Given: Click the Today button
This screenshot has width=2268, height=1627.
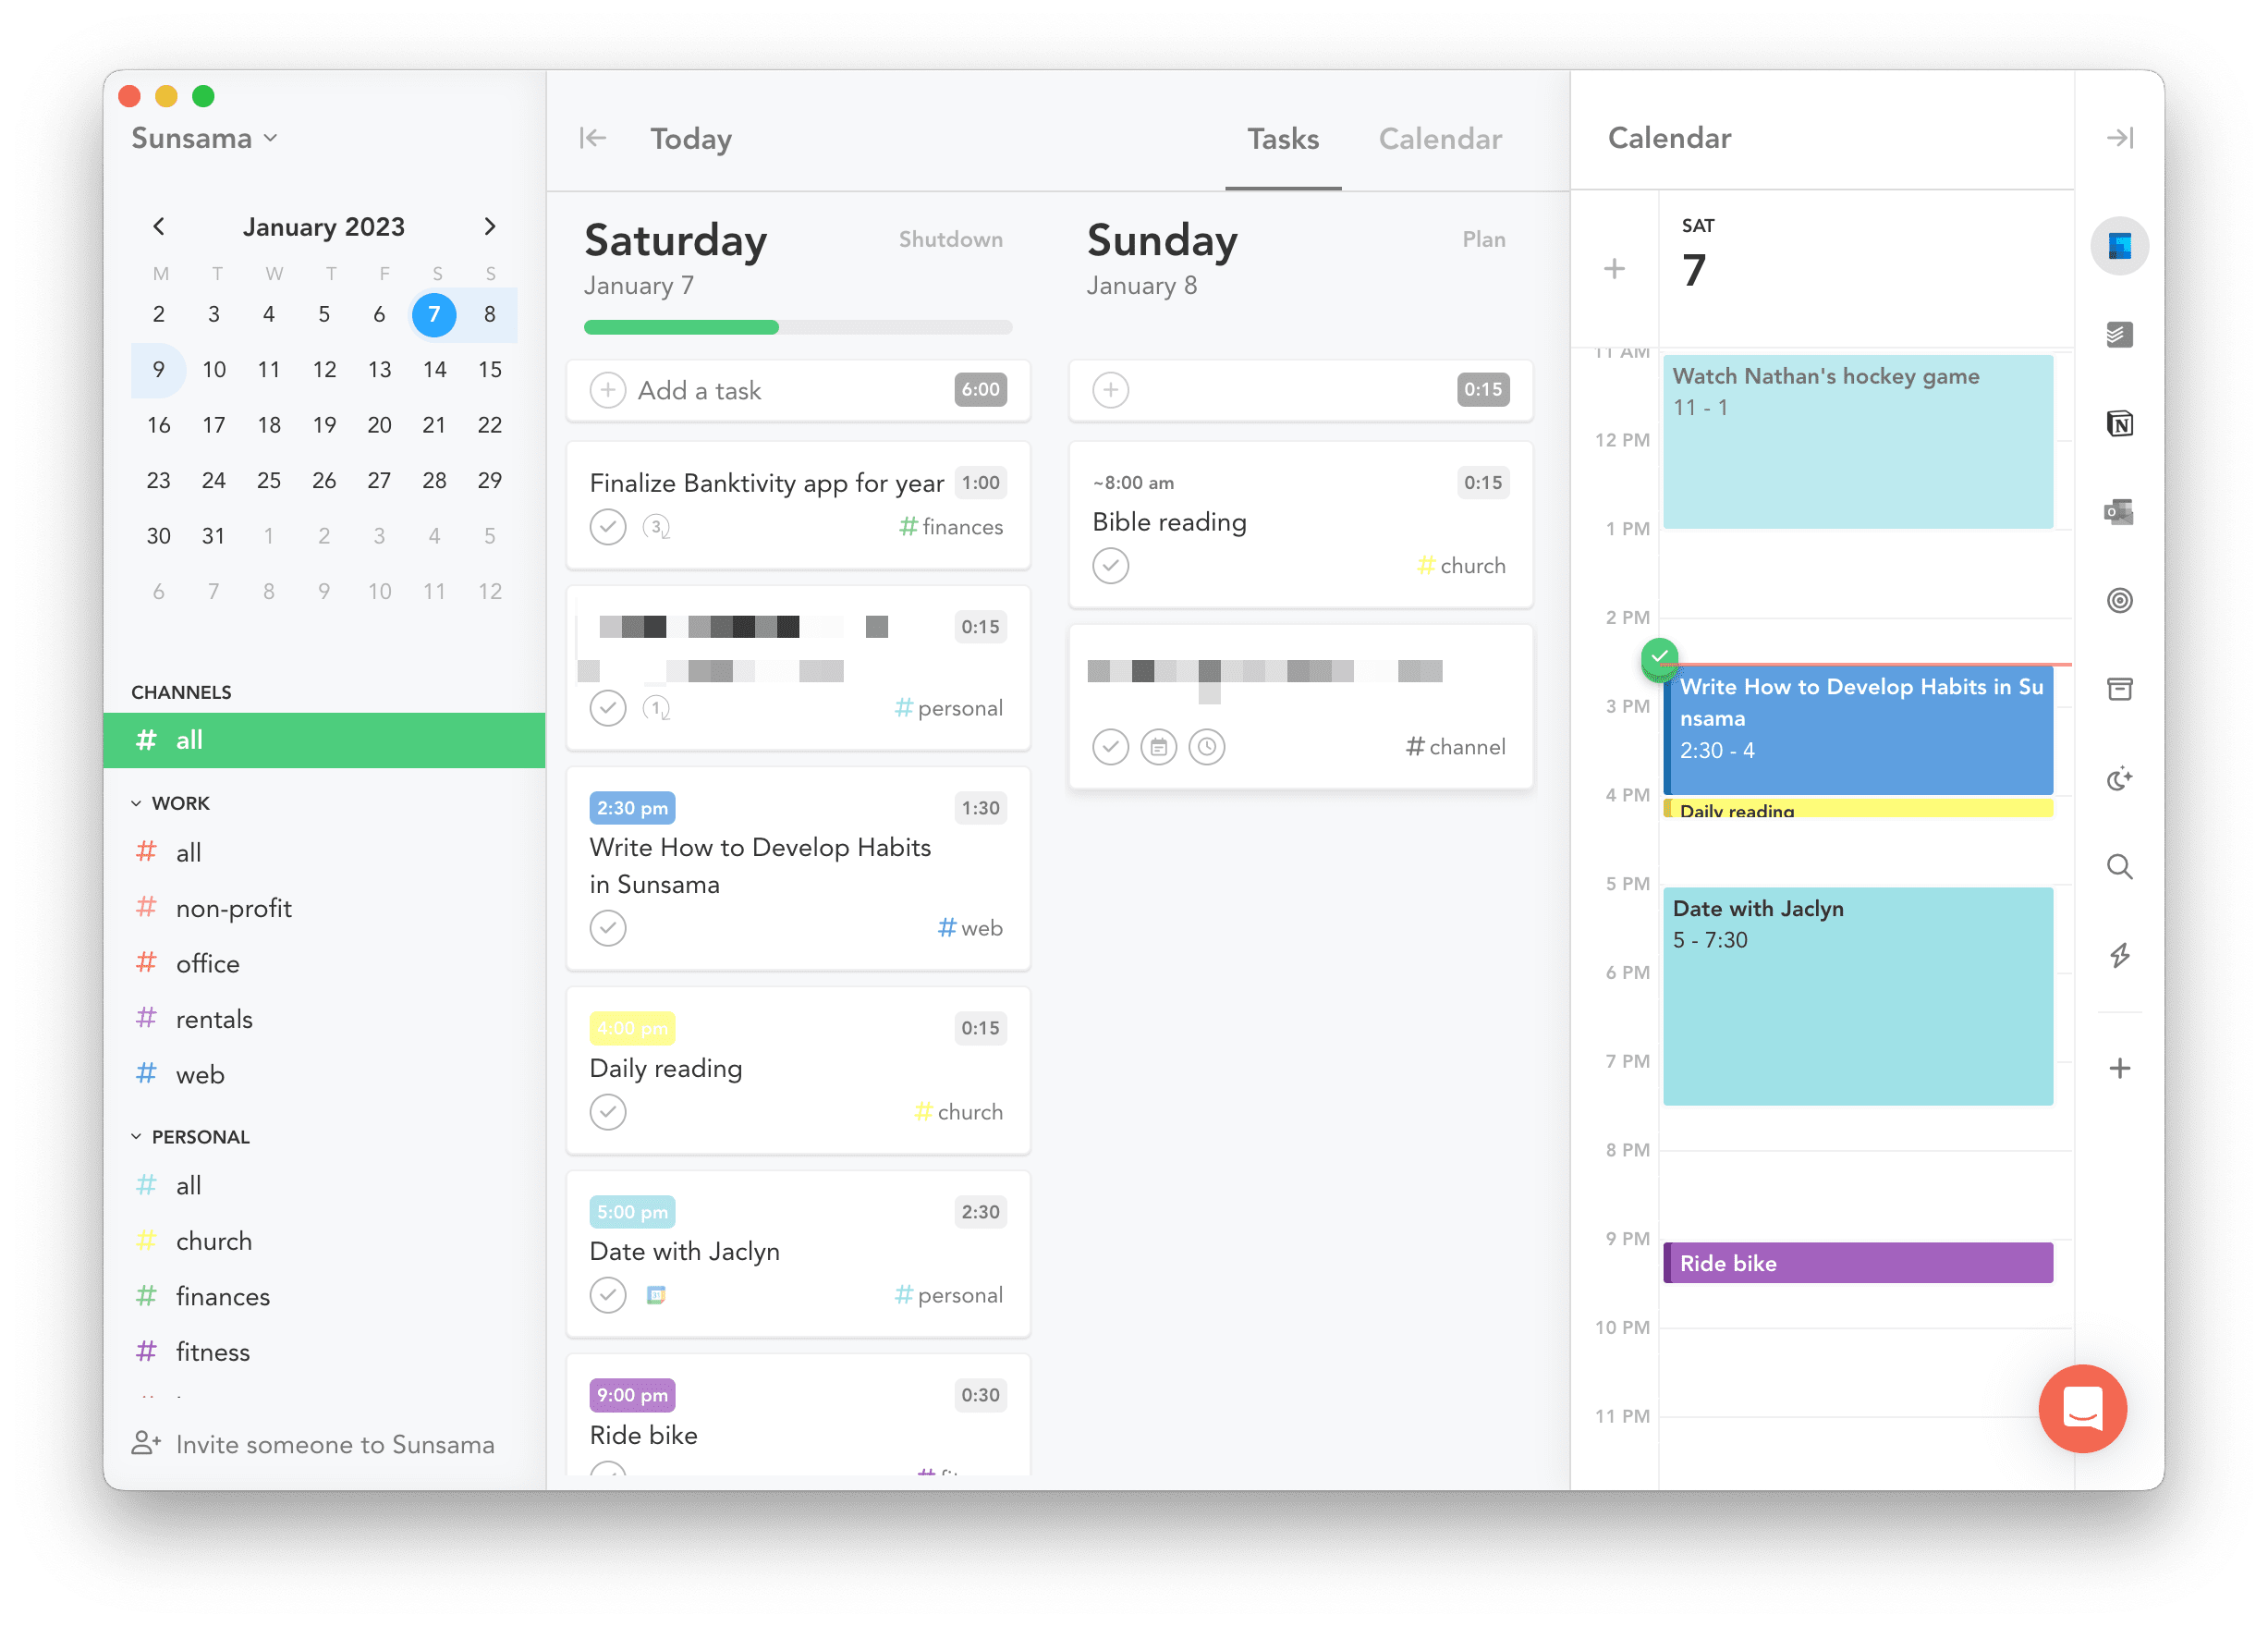Looking at the screenshot, I should pyautogui.click(x=691, y=139).
